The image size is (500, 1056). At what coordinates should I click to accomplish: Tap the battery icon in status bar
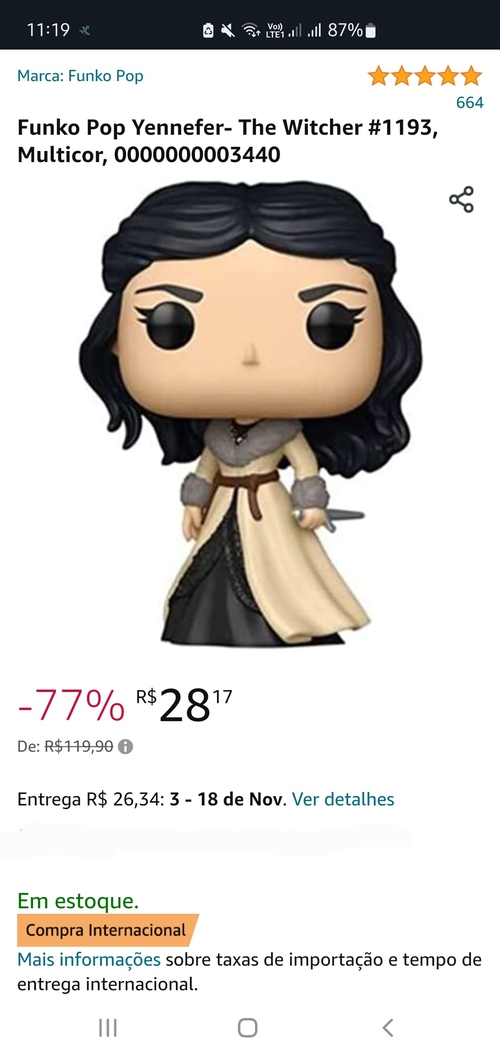coord(371,30)
